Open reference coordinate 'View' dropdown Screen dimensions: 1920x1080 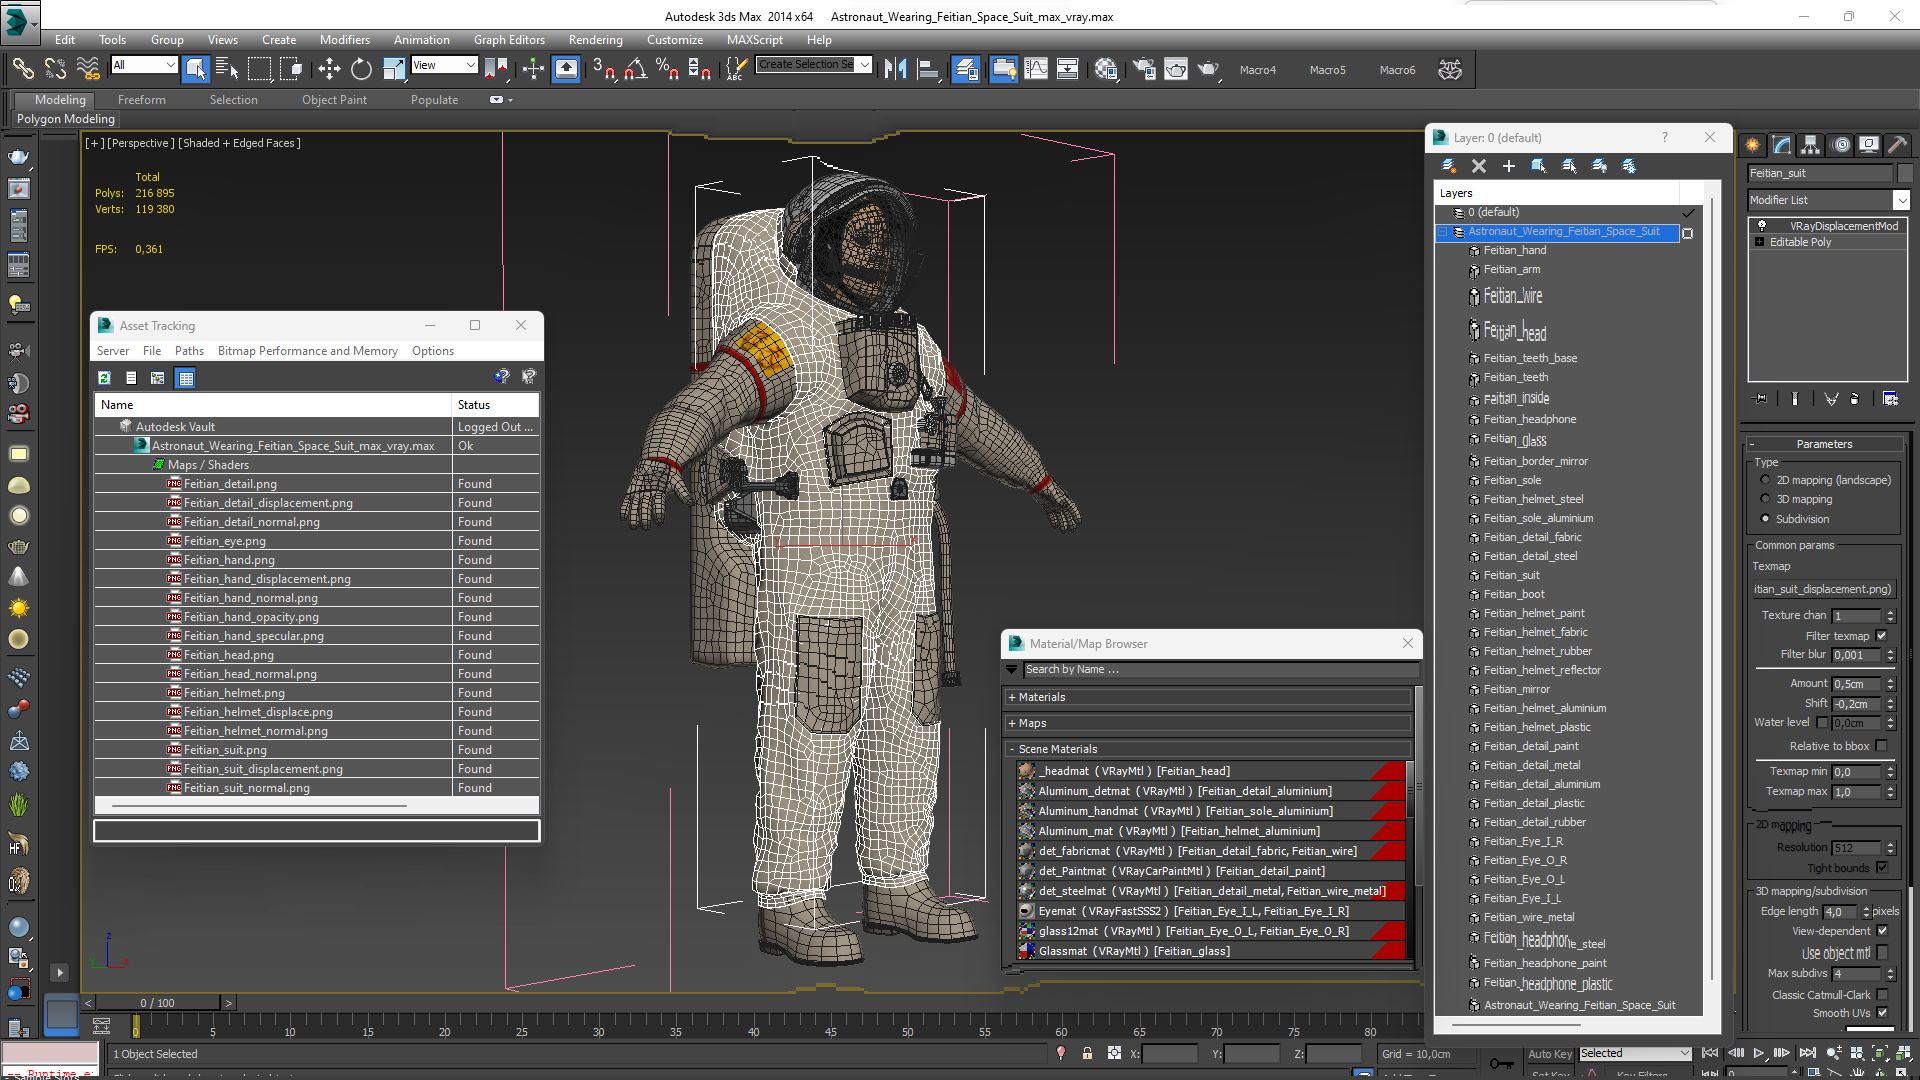pos(444,65)
